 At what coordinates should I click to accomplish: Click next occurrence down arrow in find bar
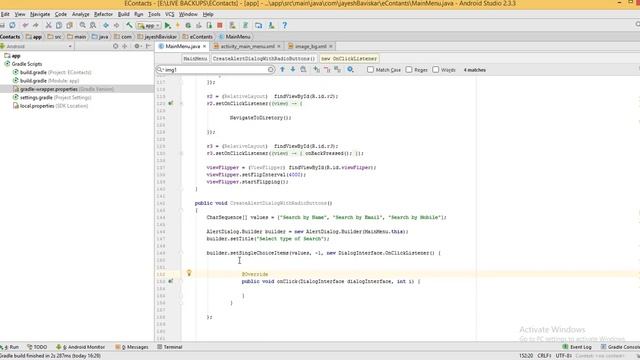[293, 70]
